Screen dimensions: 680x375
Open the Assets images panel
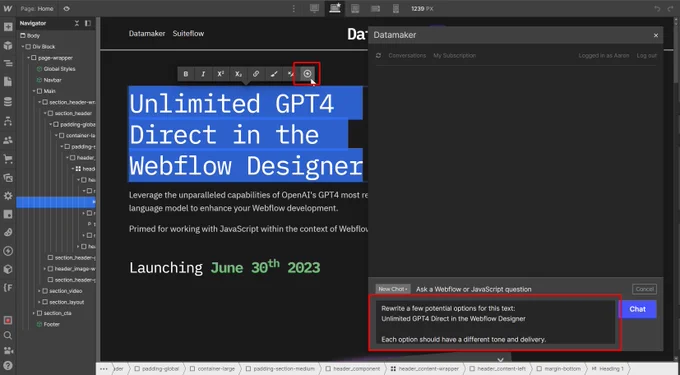8,177
